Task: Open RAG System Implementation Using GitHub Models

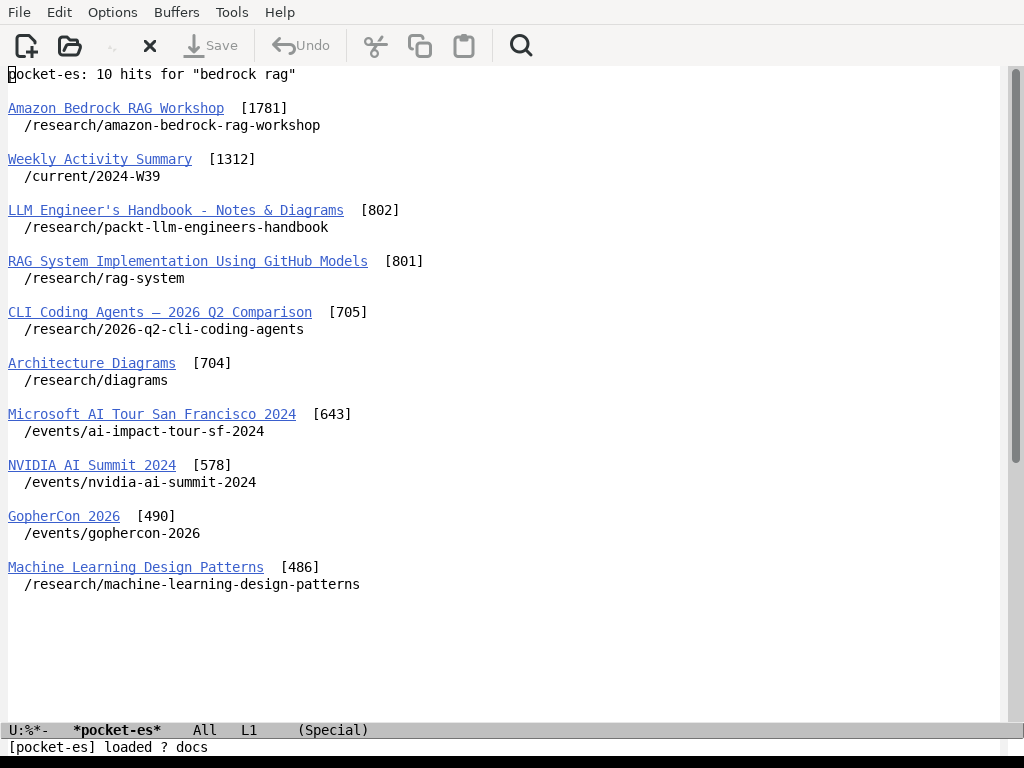Action: click(187, 261)
